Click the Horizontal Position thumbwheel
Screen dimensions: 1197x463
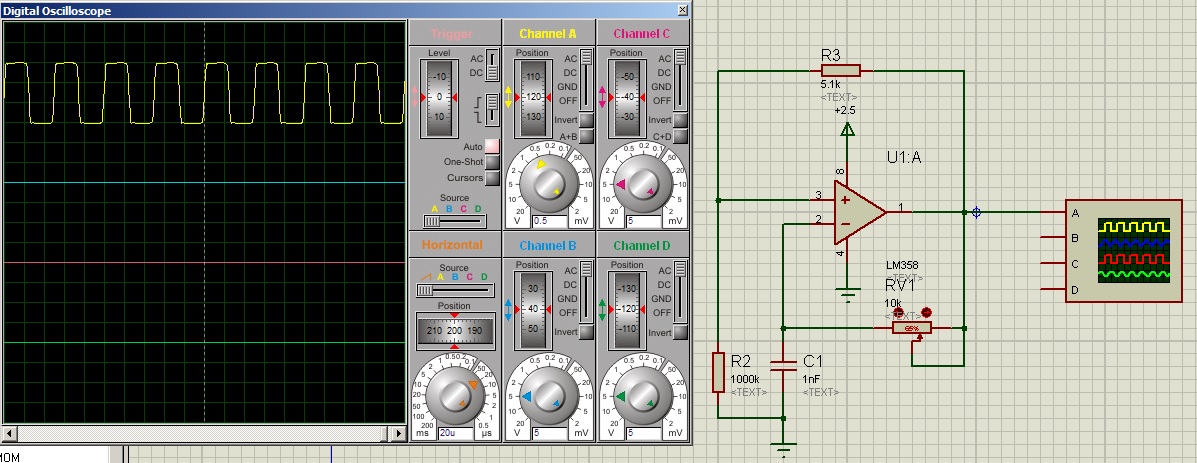pos(455,330)
